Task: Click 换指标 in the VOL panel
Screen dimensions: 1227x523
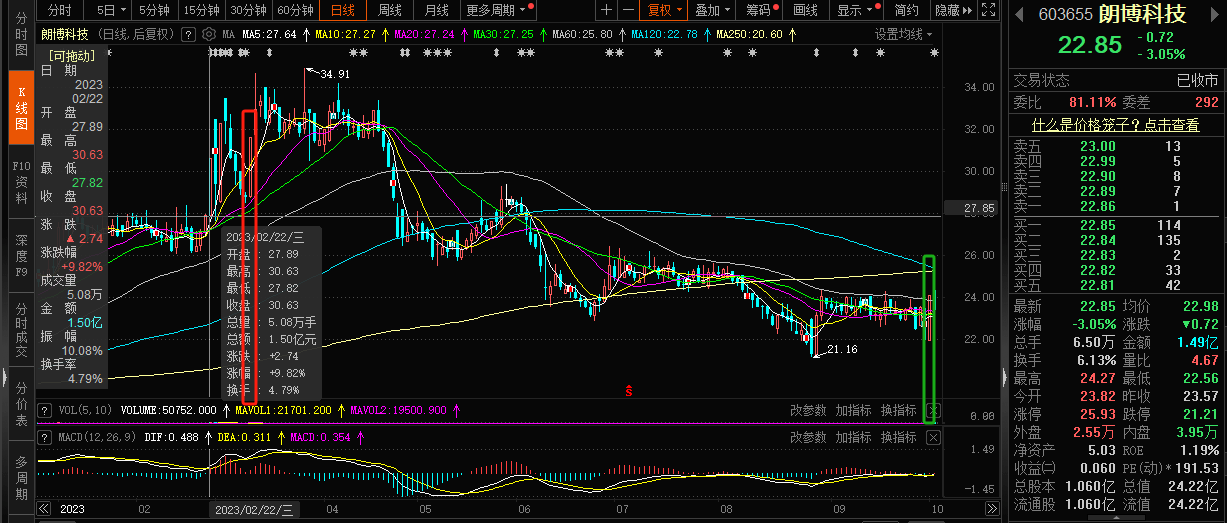Action: 899,410
